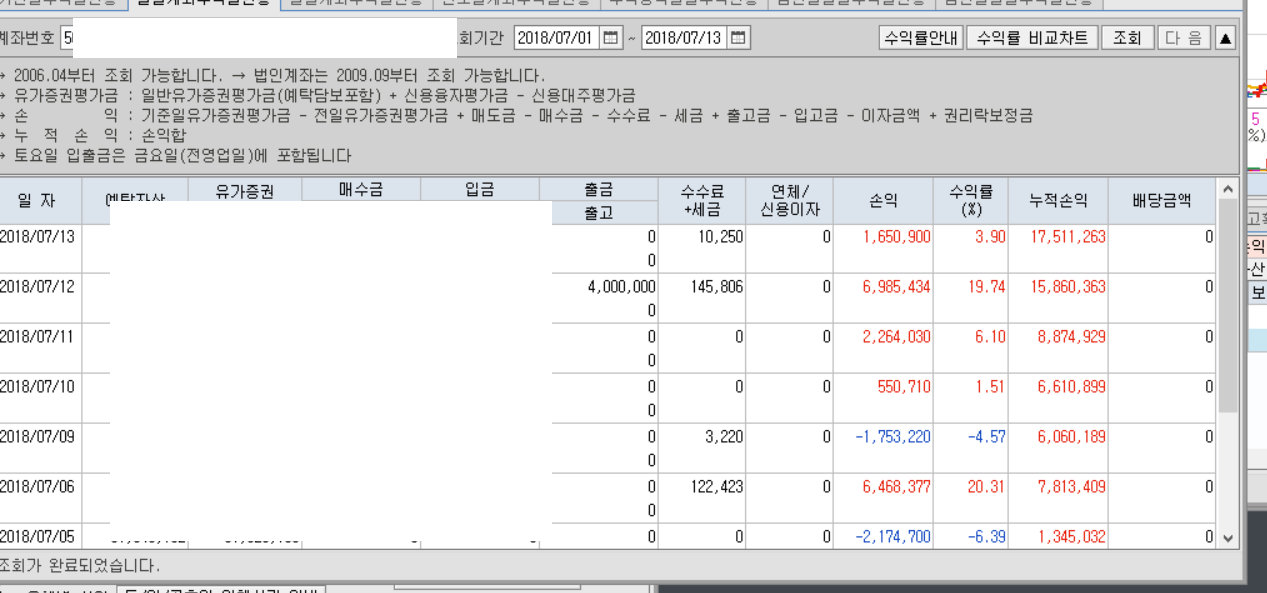
Task: Collapse the info panel with ▲ button
Action: 1225,38
